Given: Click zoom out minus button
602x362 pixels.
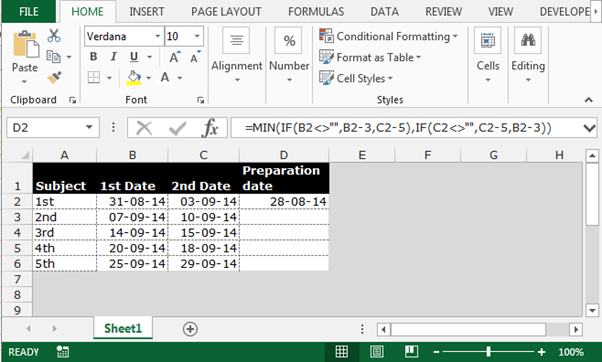Looking at the screenshot, I should click(436, 352).
